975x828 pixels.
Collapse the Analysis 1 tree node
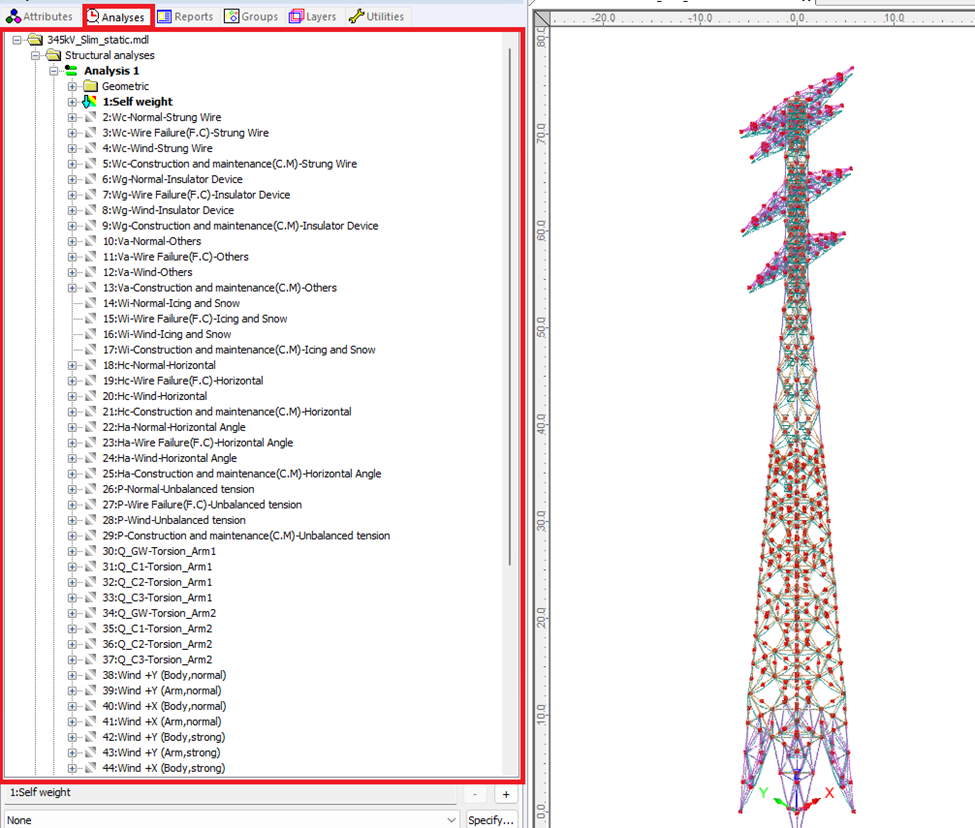point(53,71)
